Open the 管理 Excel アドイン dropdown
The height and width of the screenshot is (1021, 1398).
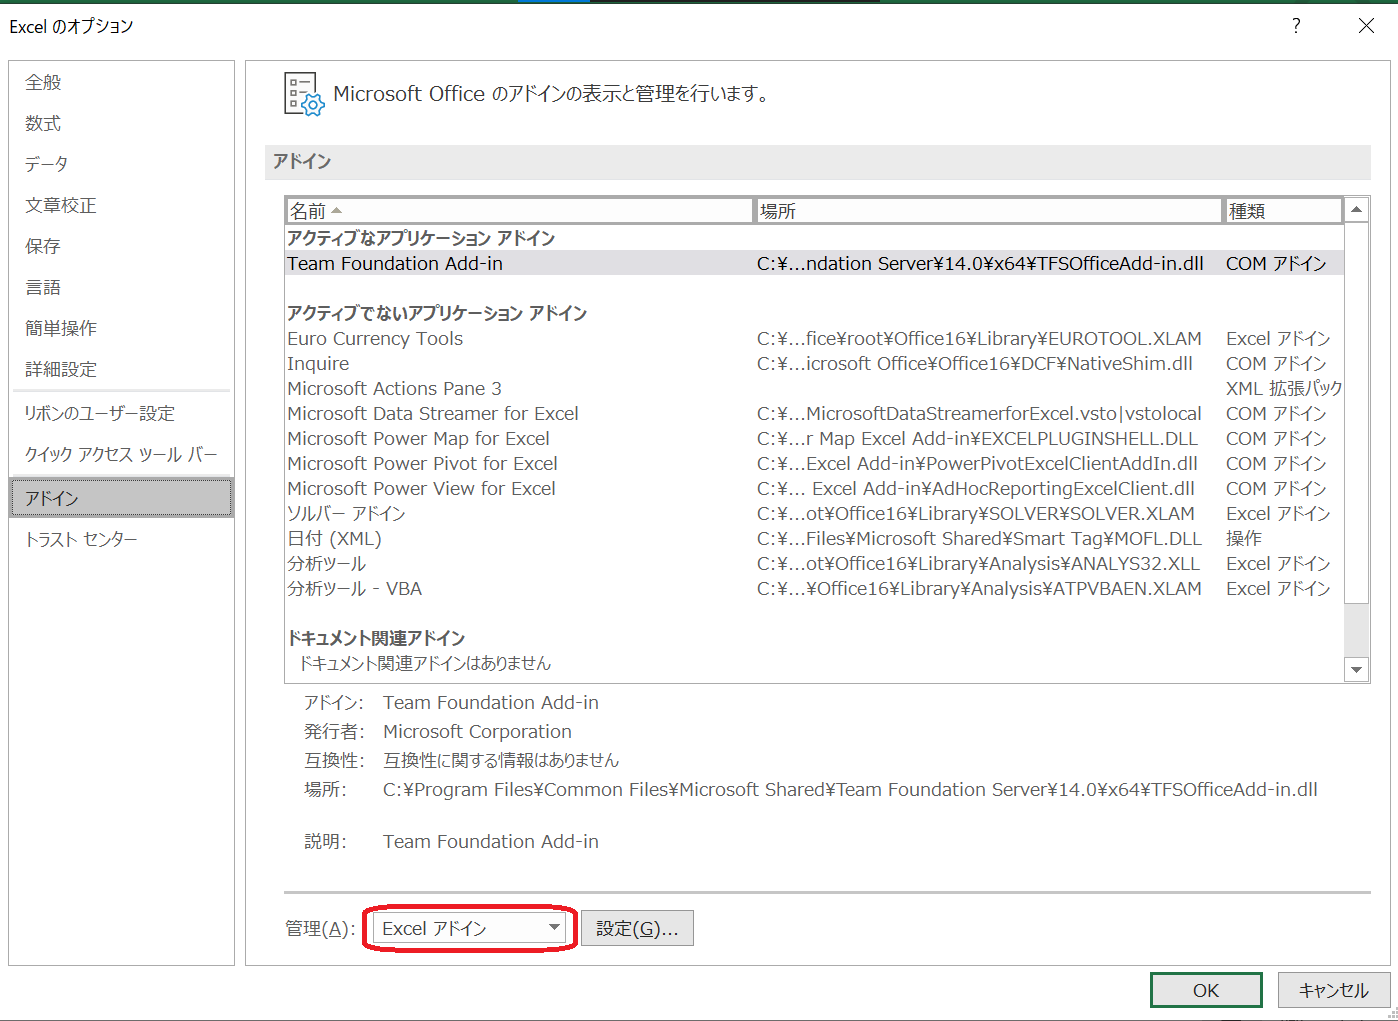pyautogui.click(x=469, y=928)
